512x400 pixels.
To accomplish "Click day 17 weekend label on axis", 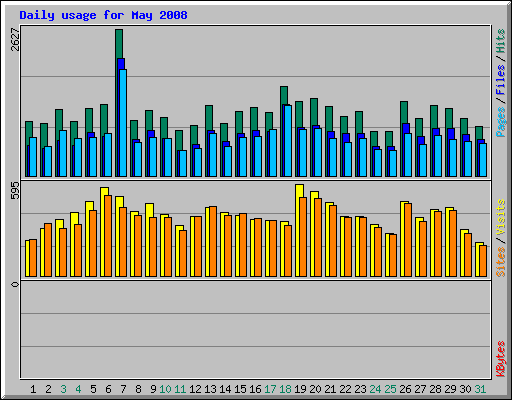I will [x=270, y=389].
